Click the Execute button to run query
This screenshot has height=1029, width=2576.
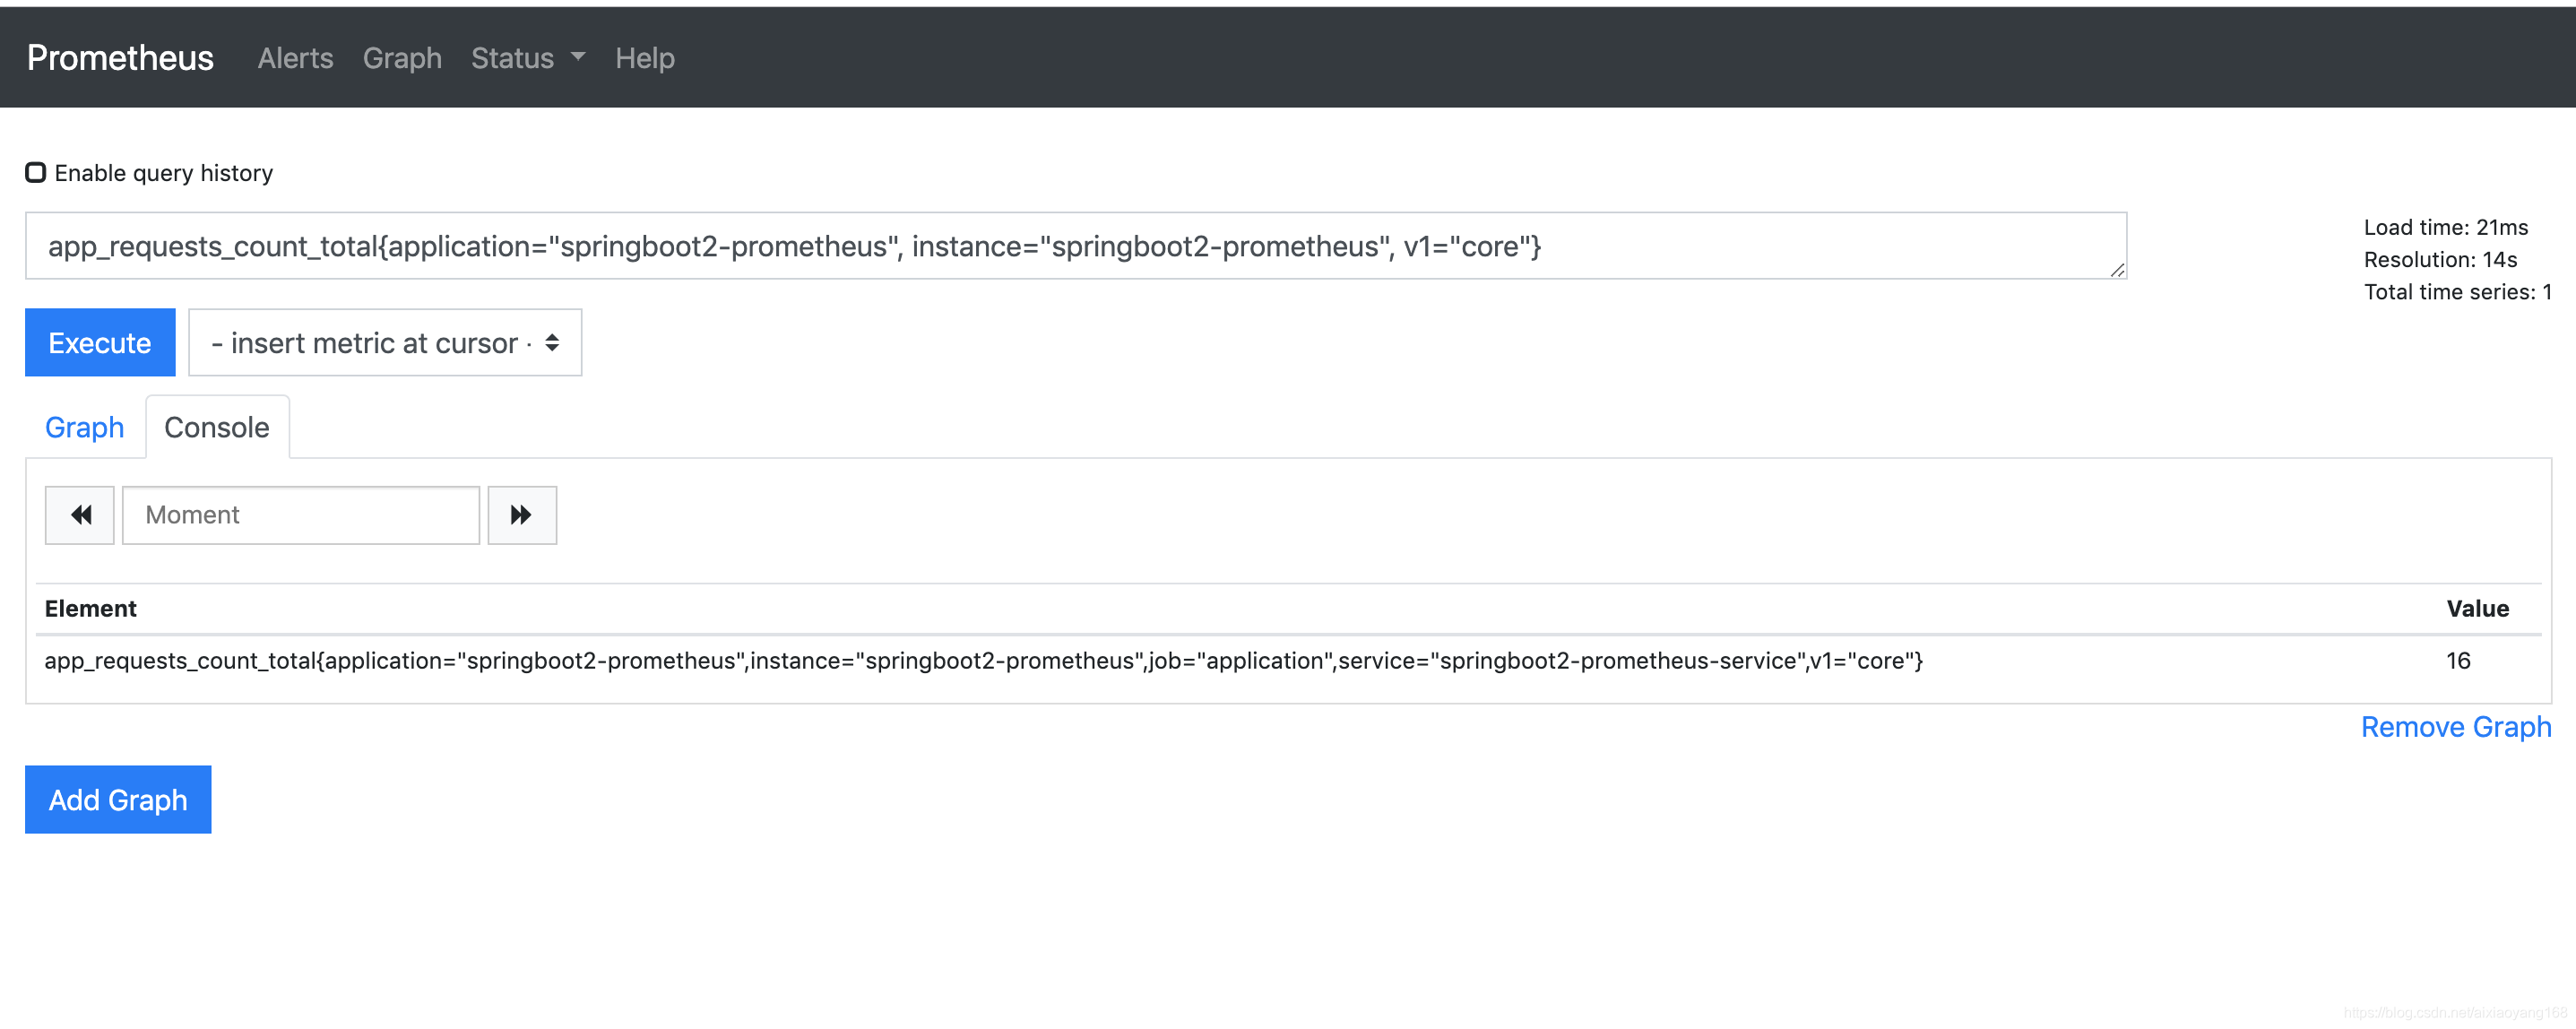[100, 342]
